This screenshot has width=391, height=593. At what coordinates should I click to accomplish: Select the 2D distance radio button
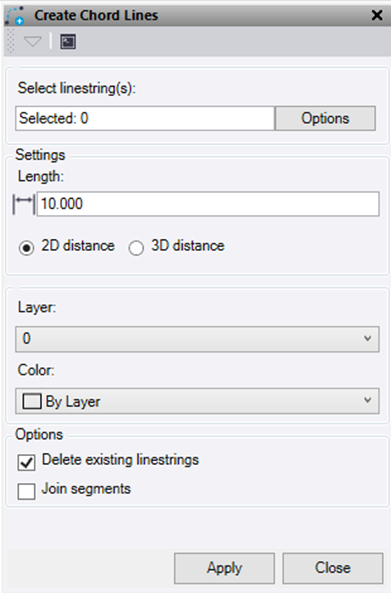(x=26, y=248)
